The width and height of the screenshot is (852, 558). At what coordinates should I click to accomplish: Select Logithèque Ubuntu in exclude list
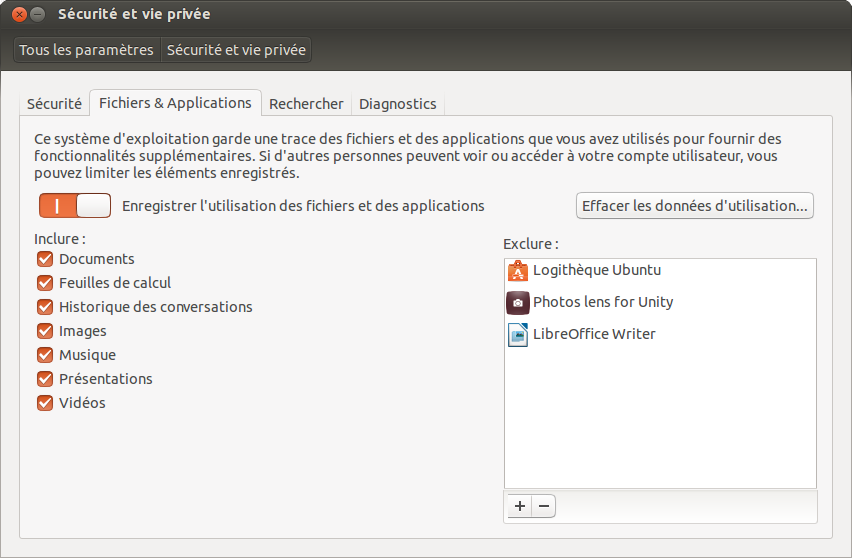tap(660, 271)
